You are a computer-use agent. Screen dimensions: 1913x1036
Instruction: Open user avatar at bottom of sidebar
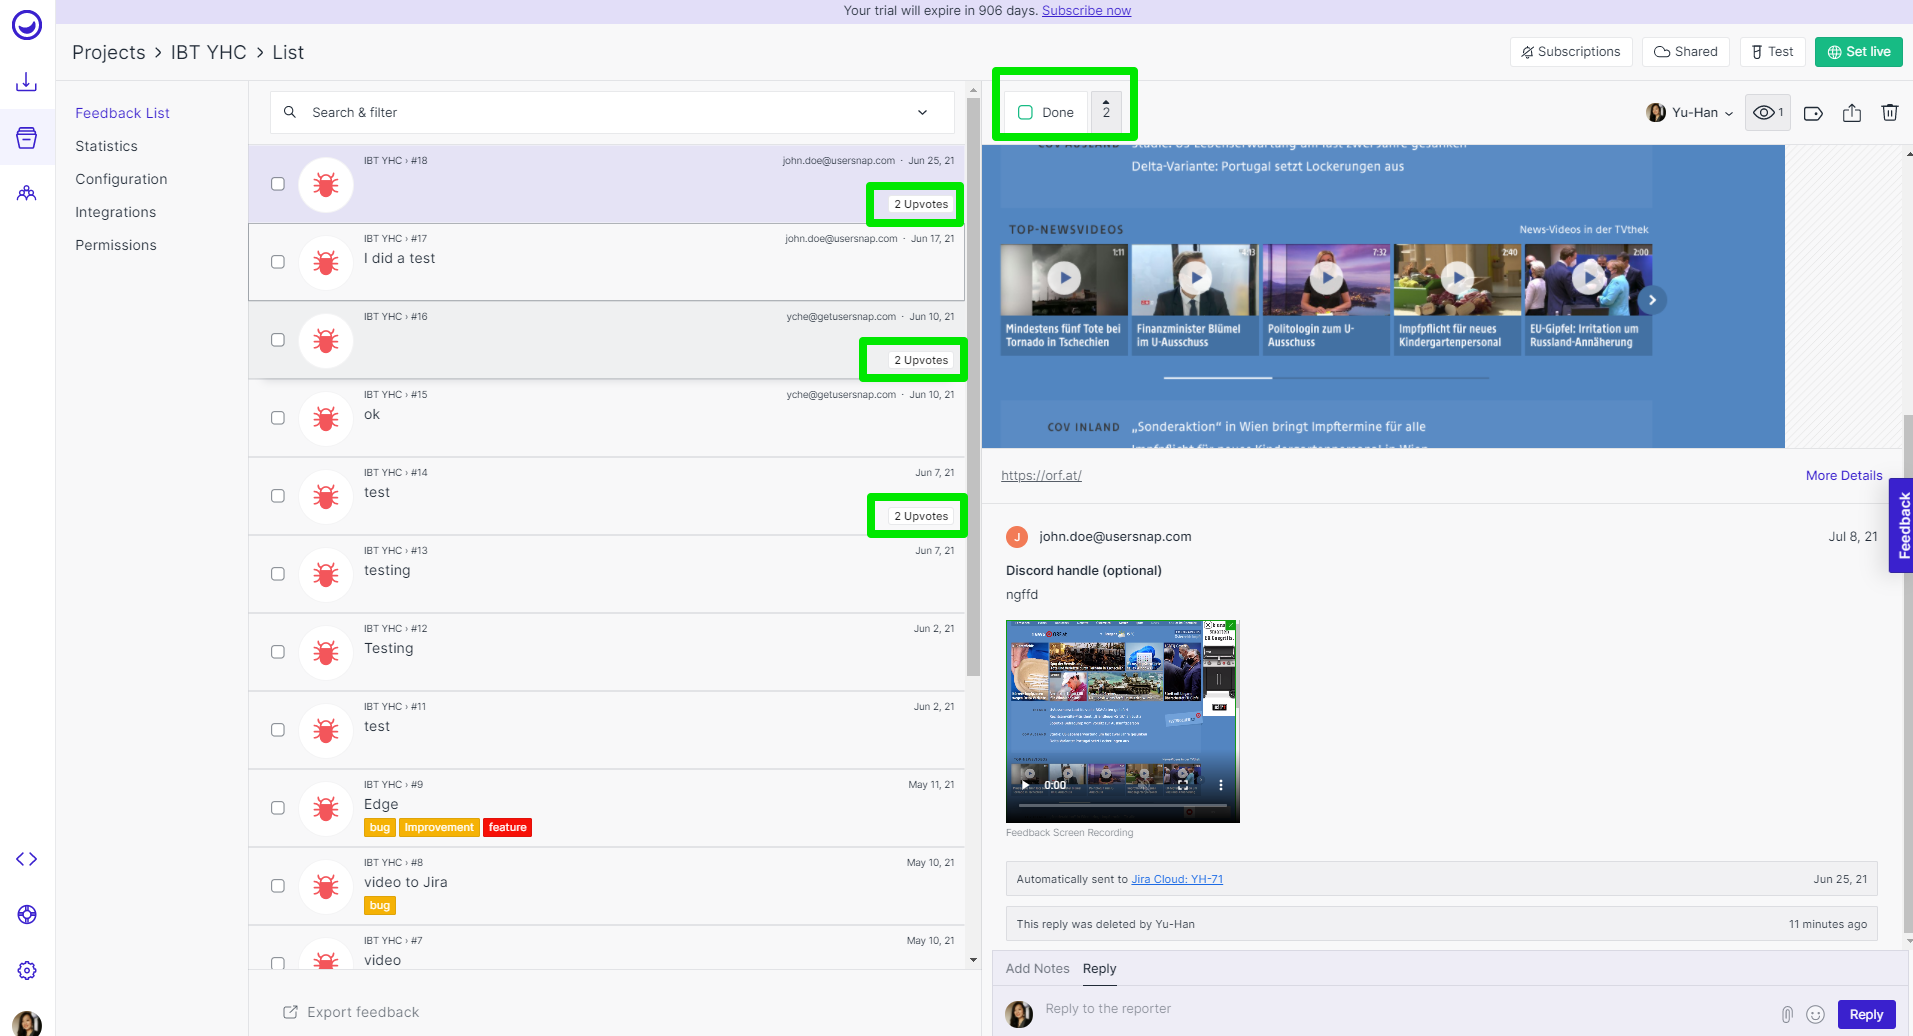(27, 1023)
